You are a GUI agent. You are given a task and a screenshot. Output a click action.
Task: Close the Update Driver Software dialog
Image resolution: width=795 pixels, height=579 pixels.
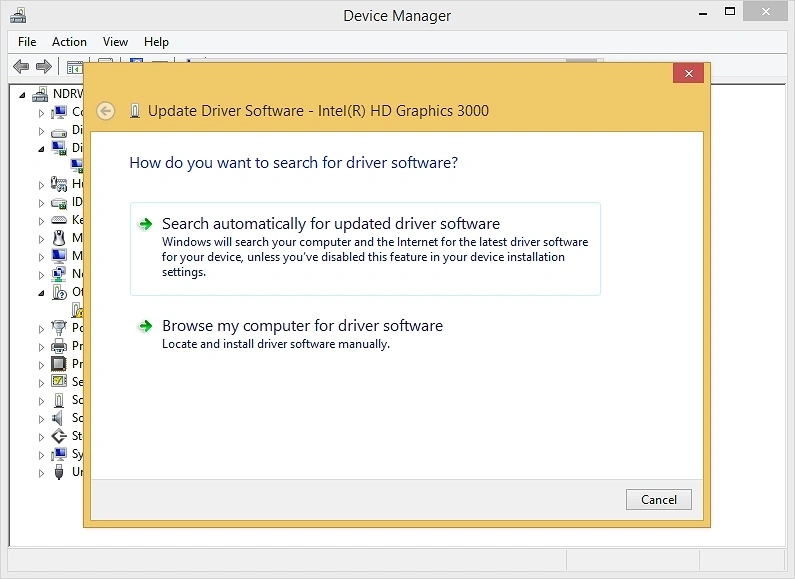[689, 74]
